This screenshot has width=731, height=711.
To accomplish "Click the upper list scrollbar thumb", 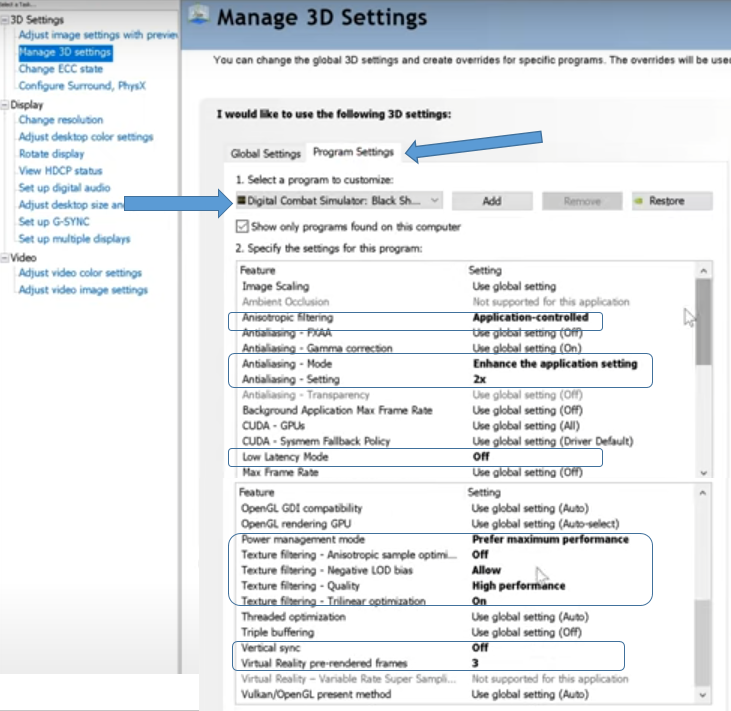I will [x=703, y=322].
